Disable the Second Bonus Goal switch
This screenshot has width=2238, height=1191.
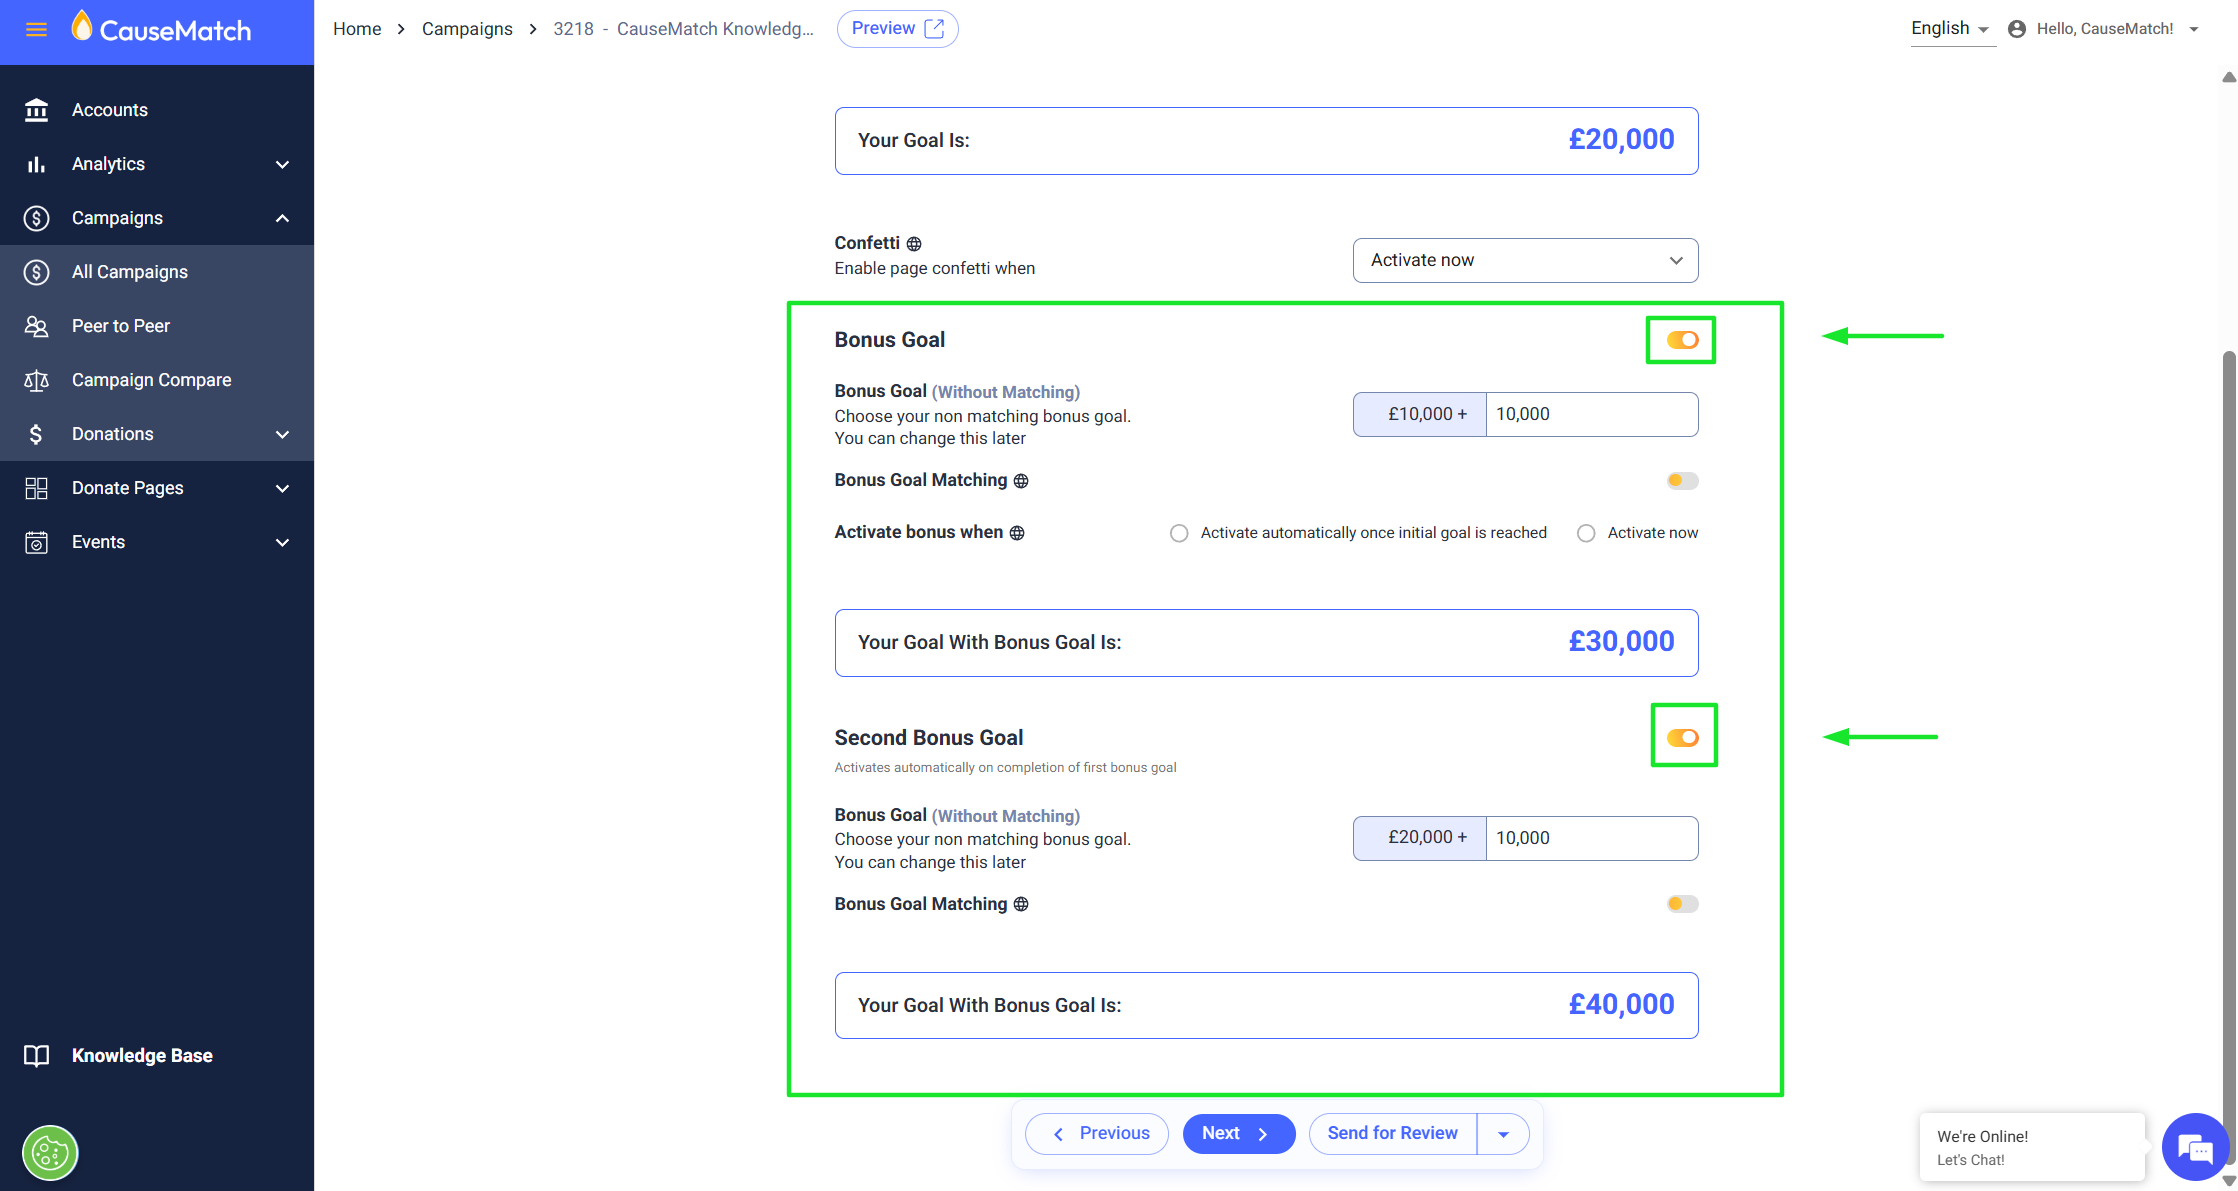[x=1682, y=738]
